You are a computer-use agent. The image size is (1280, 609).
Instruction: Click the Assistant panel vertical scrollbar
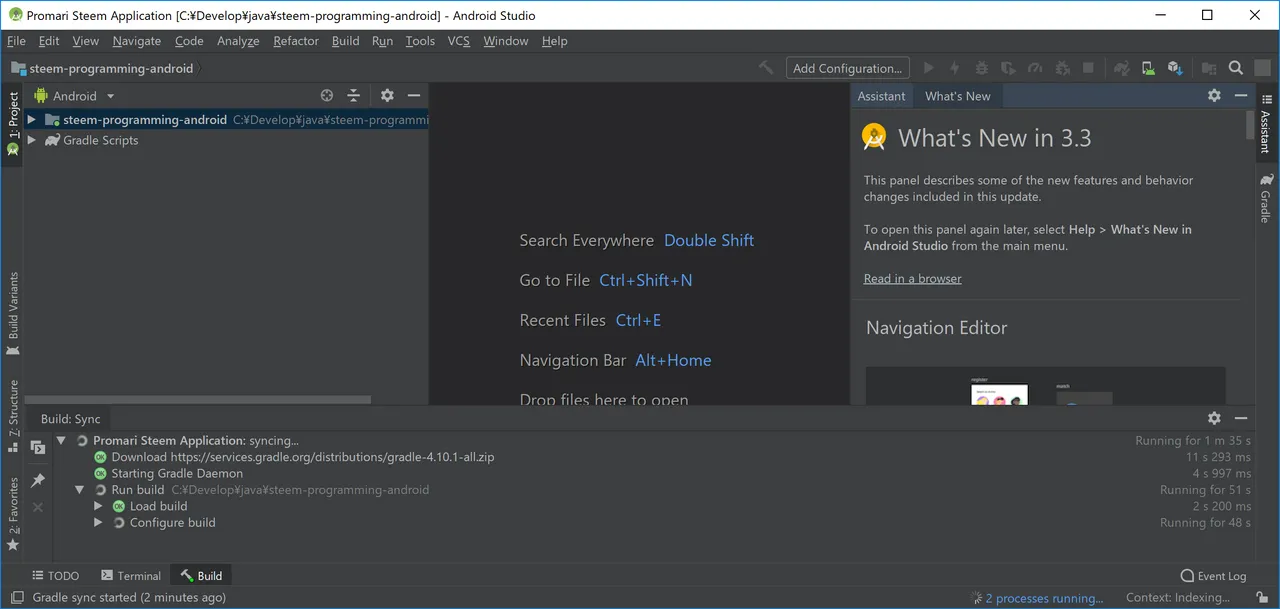1250,124
